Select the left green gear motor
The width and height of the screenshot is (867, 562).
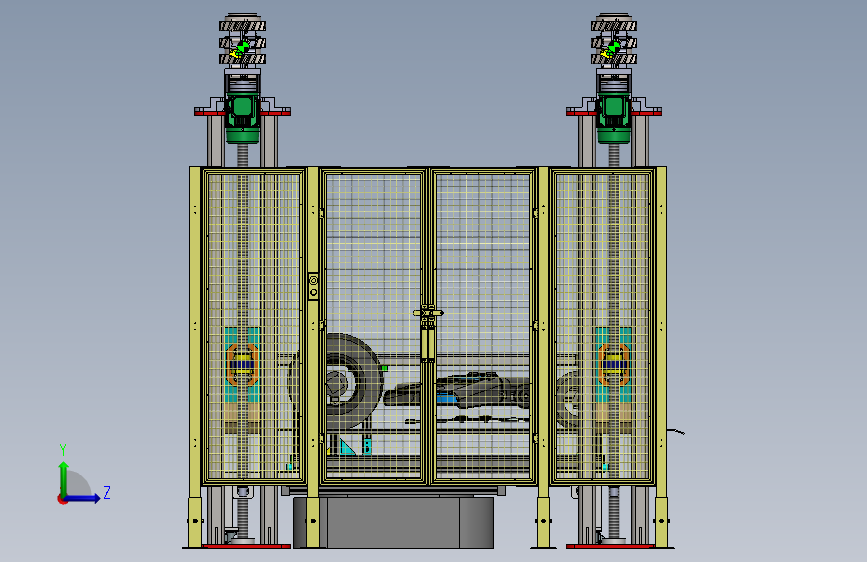tap(242, 119)
